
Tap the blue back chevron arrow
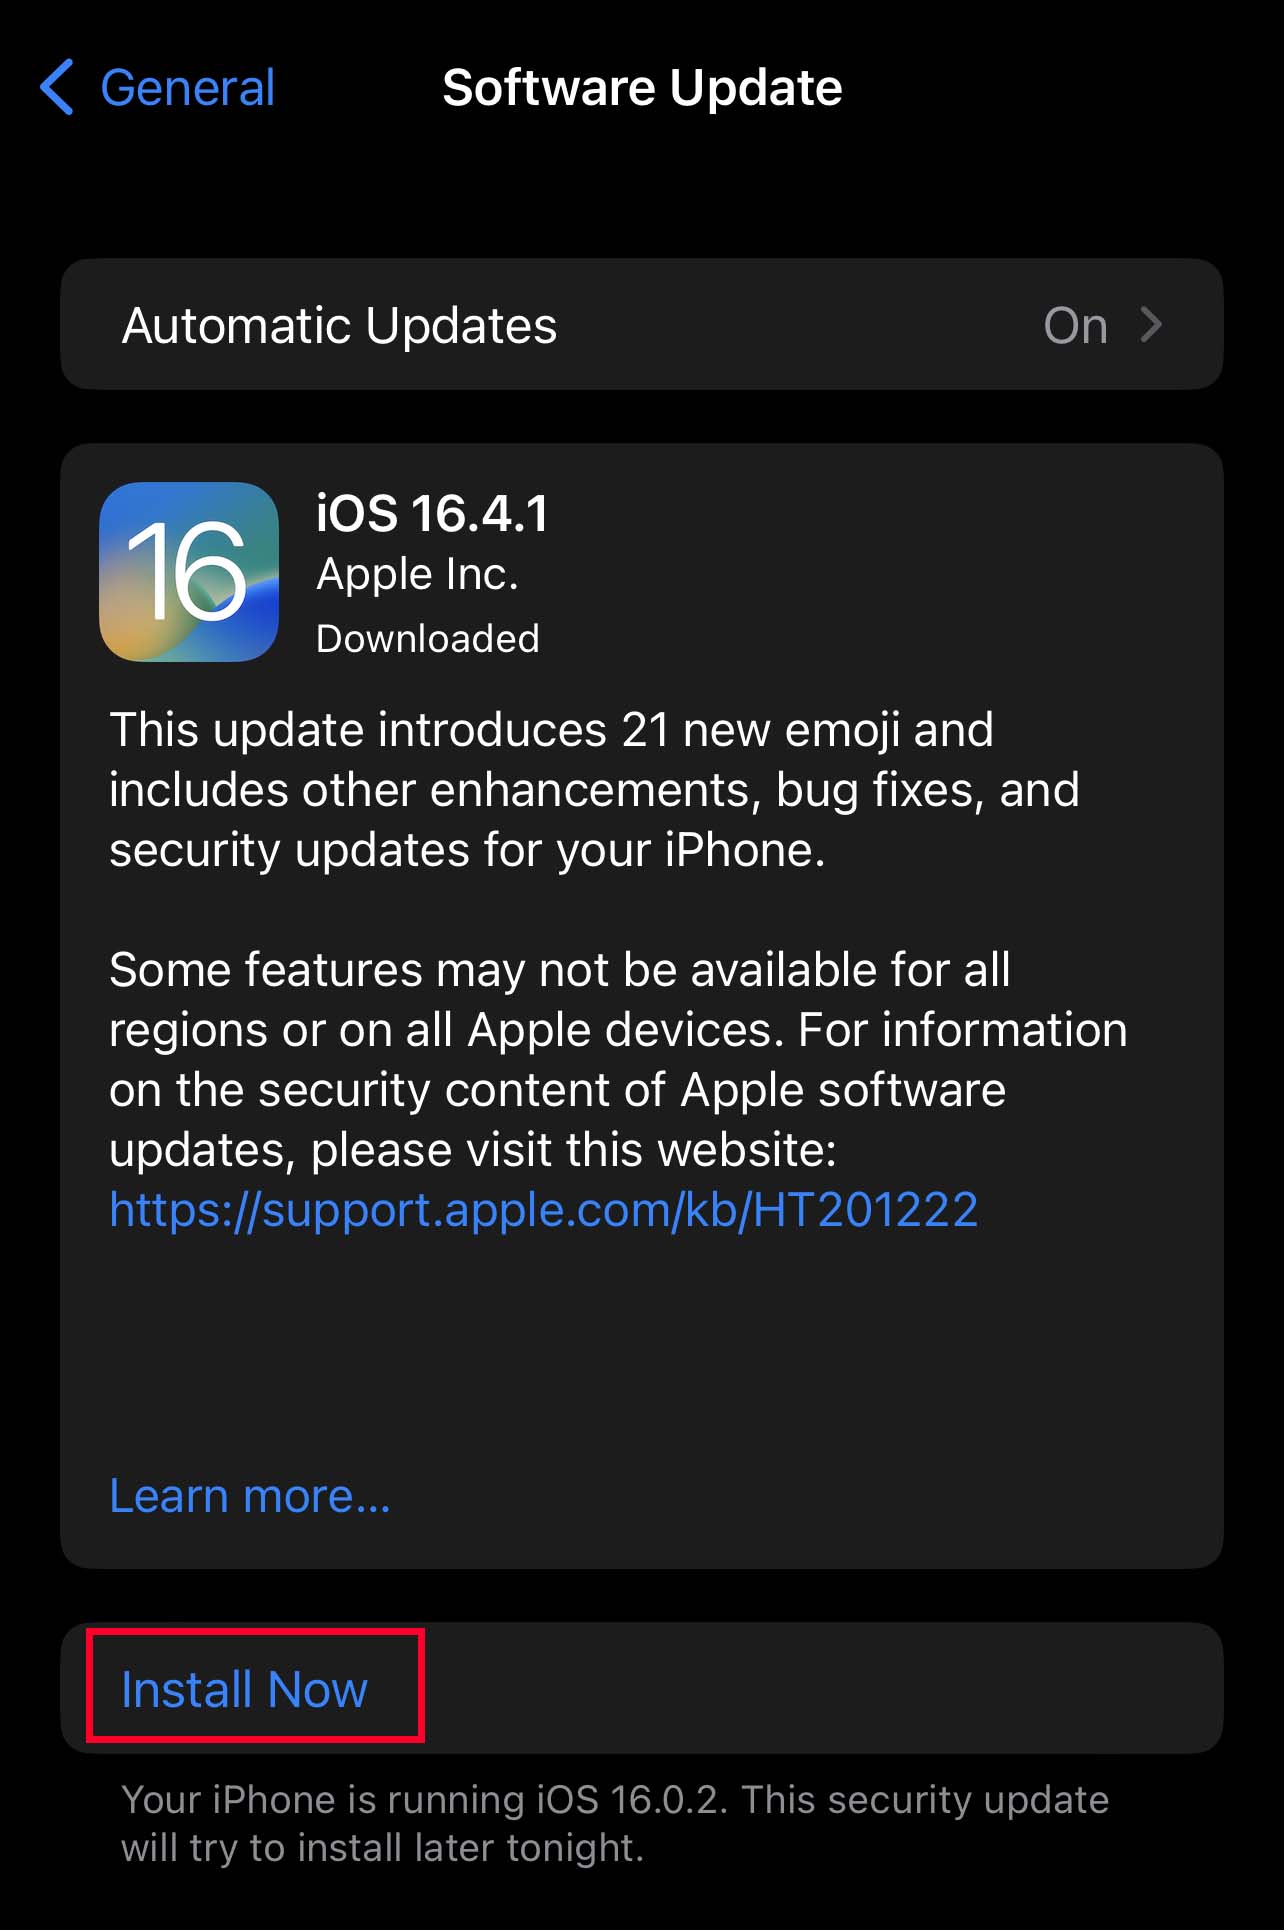click(x=57, y=87)
